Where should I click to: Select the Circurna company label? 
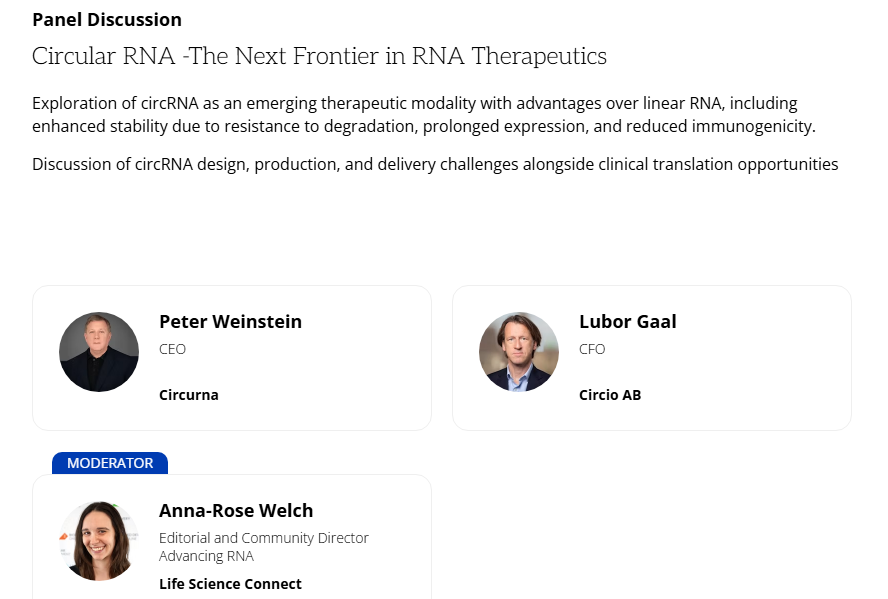click(189, 395)
